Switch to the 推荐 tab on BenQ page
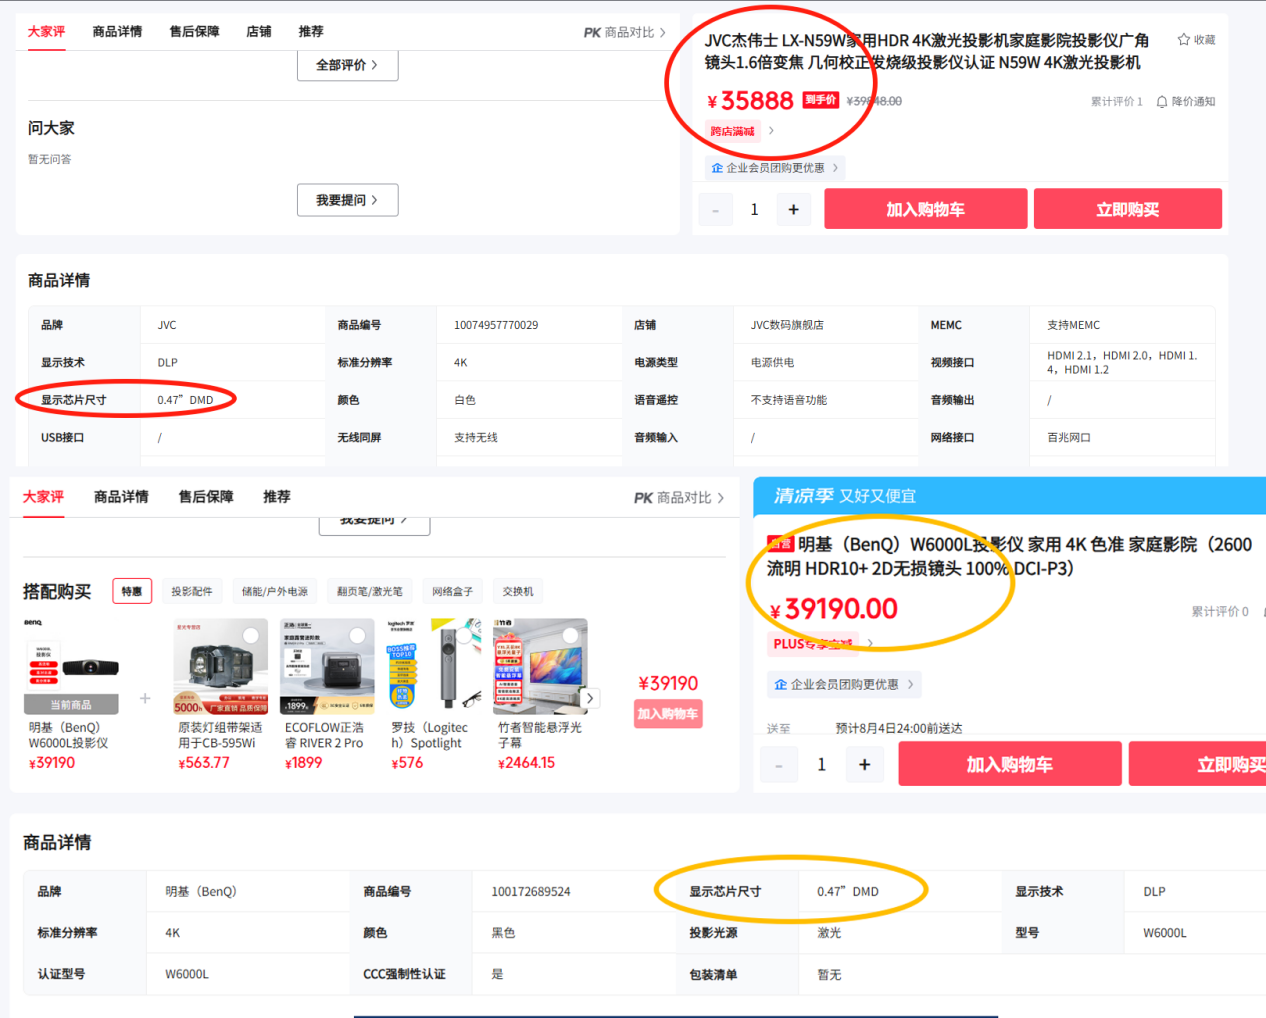This screenshot has width=1266, height=1018. tap(277, 497)
